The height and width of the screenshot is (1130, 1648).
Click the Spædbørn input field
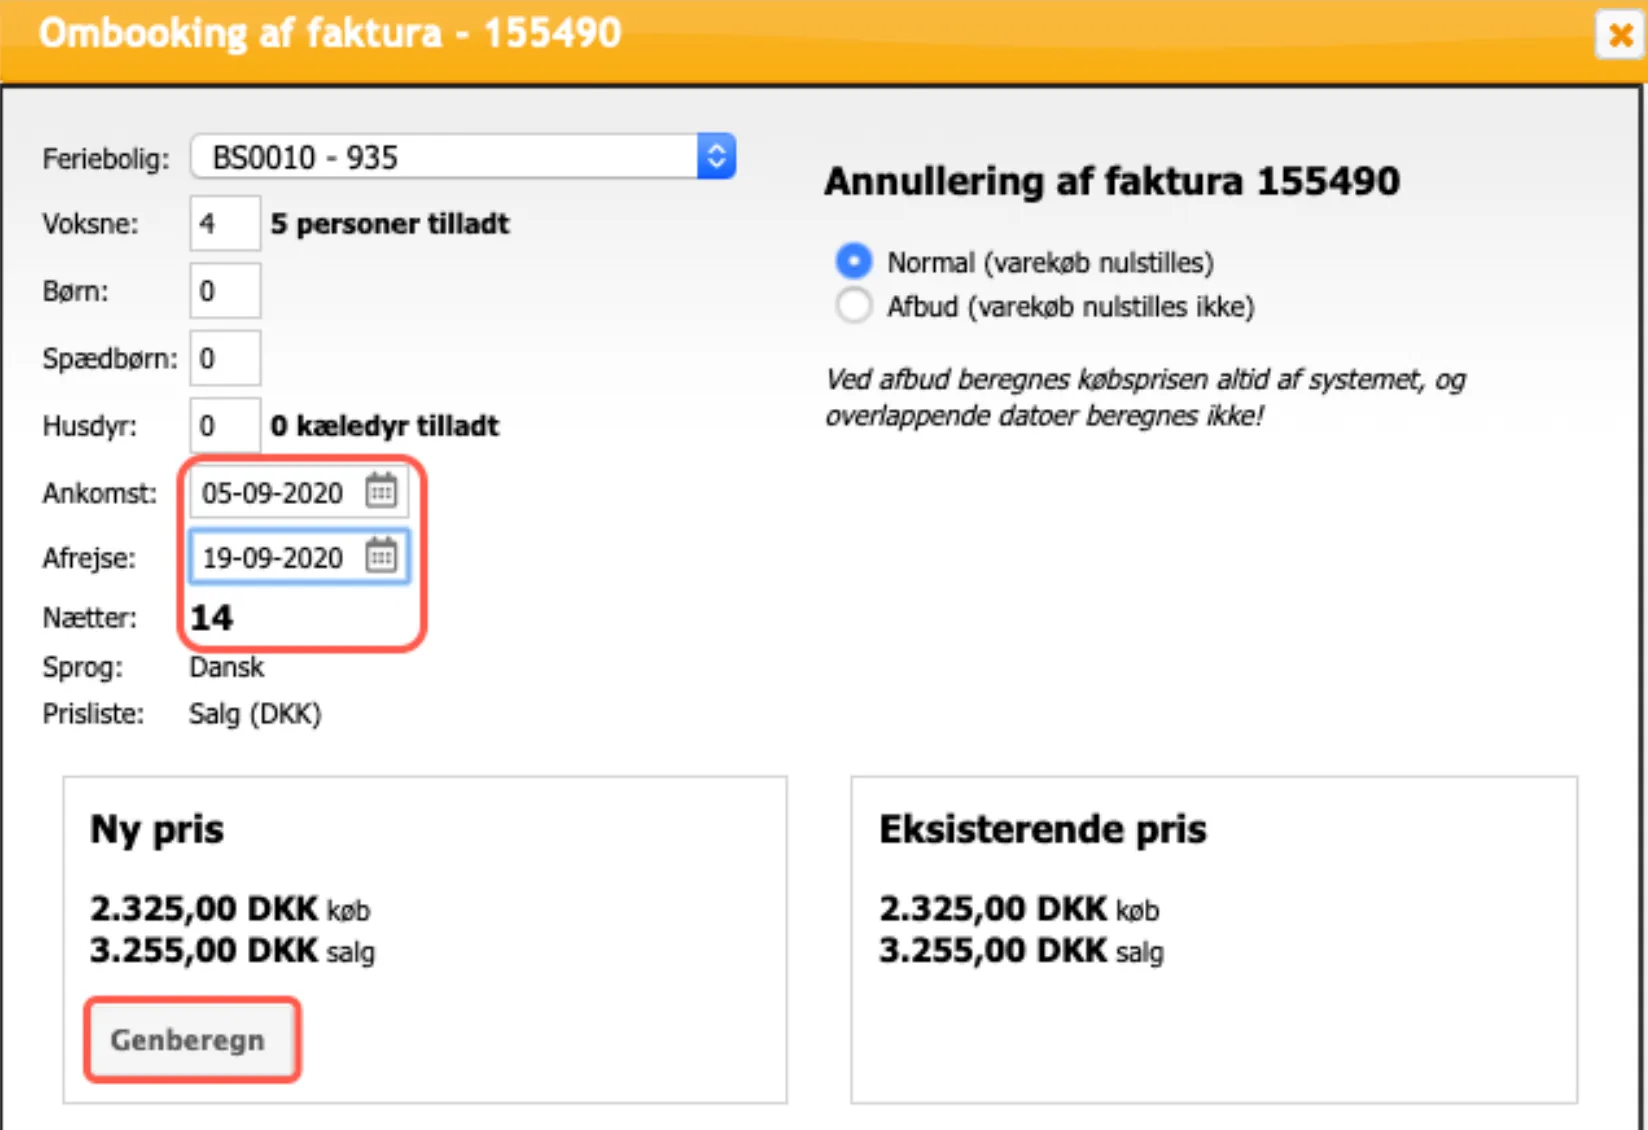point(224,357)
